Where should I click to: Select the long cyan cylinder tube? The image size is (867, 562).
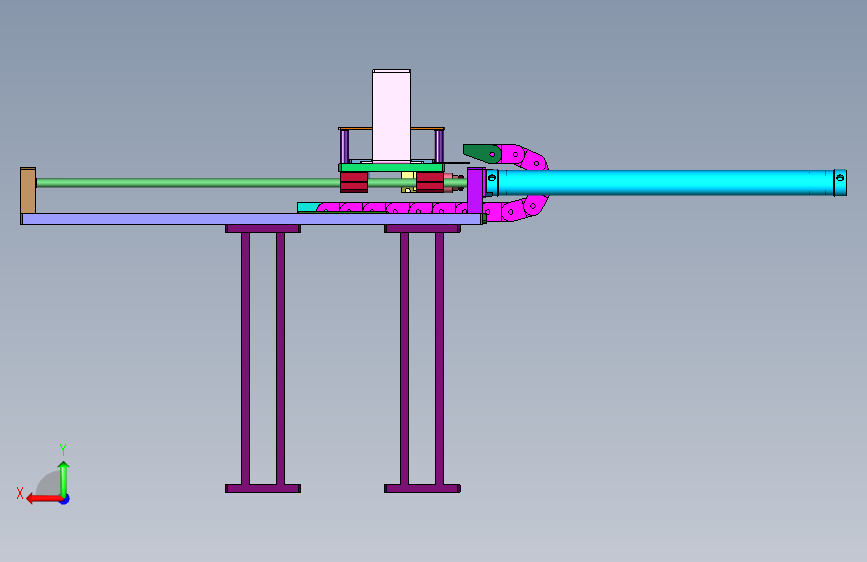point(665,183)
